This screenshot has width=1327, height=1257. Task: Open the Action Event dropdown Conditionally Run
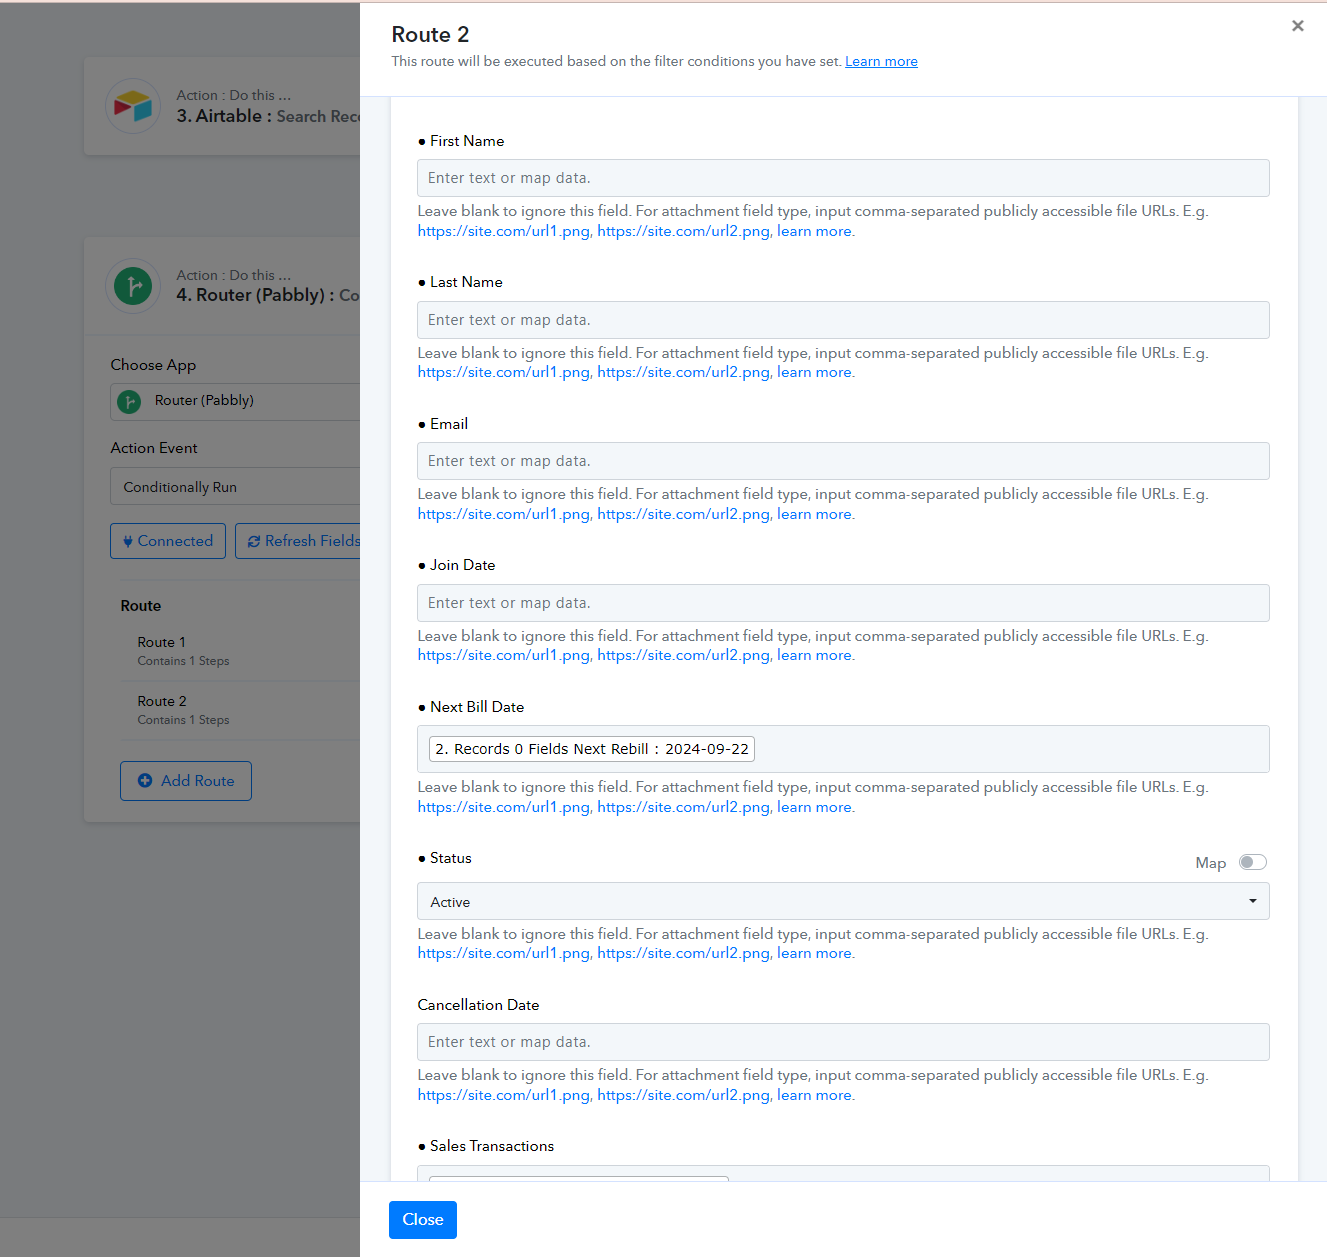pyautogui.click(x=235, y=487)
